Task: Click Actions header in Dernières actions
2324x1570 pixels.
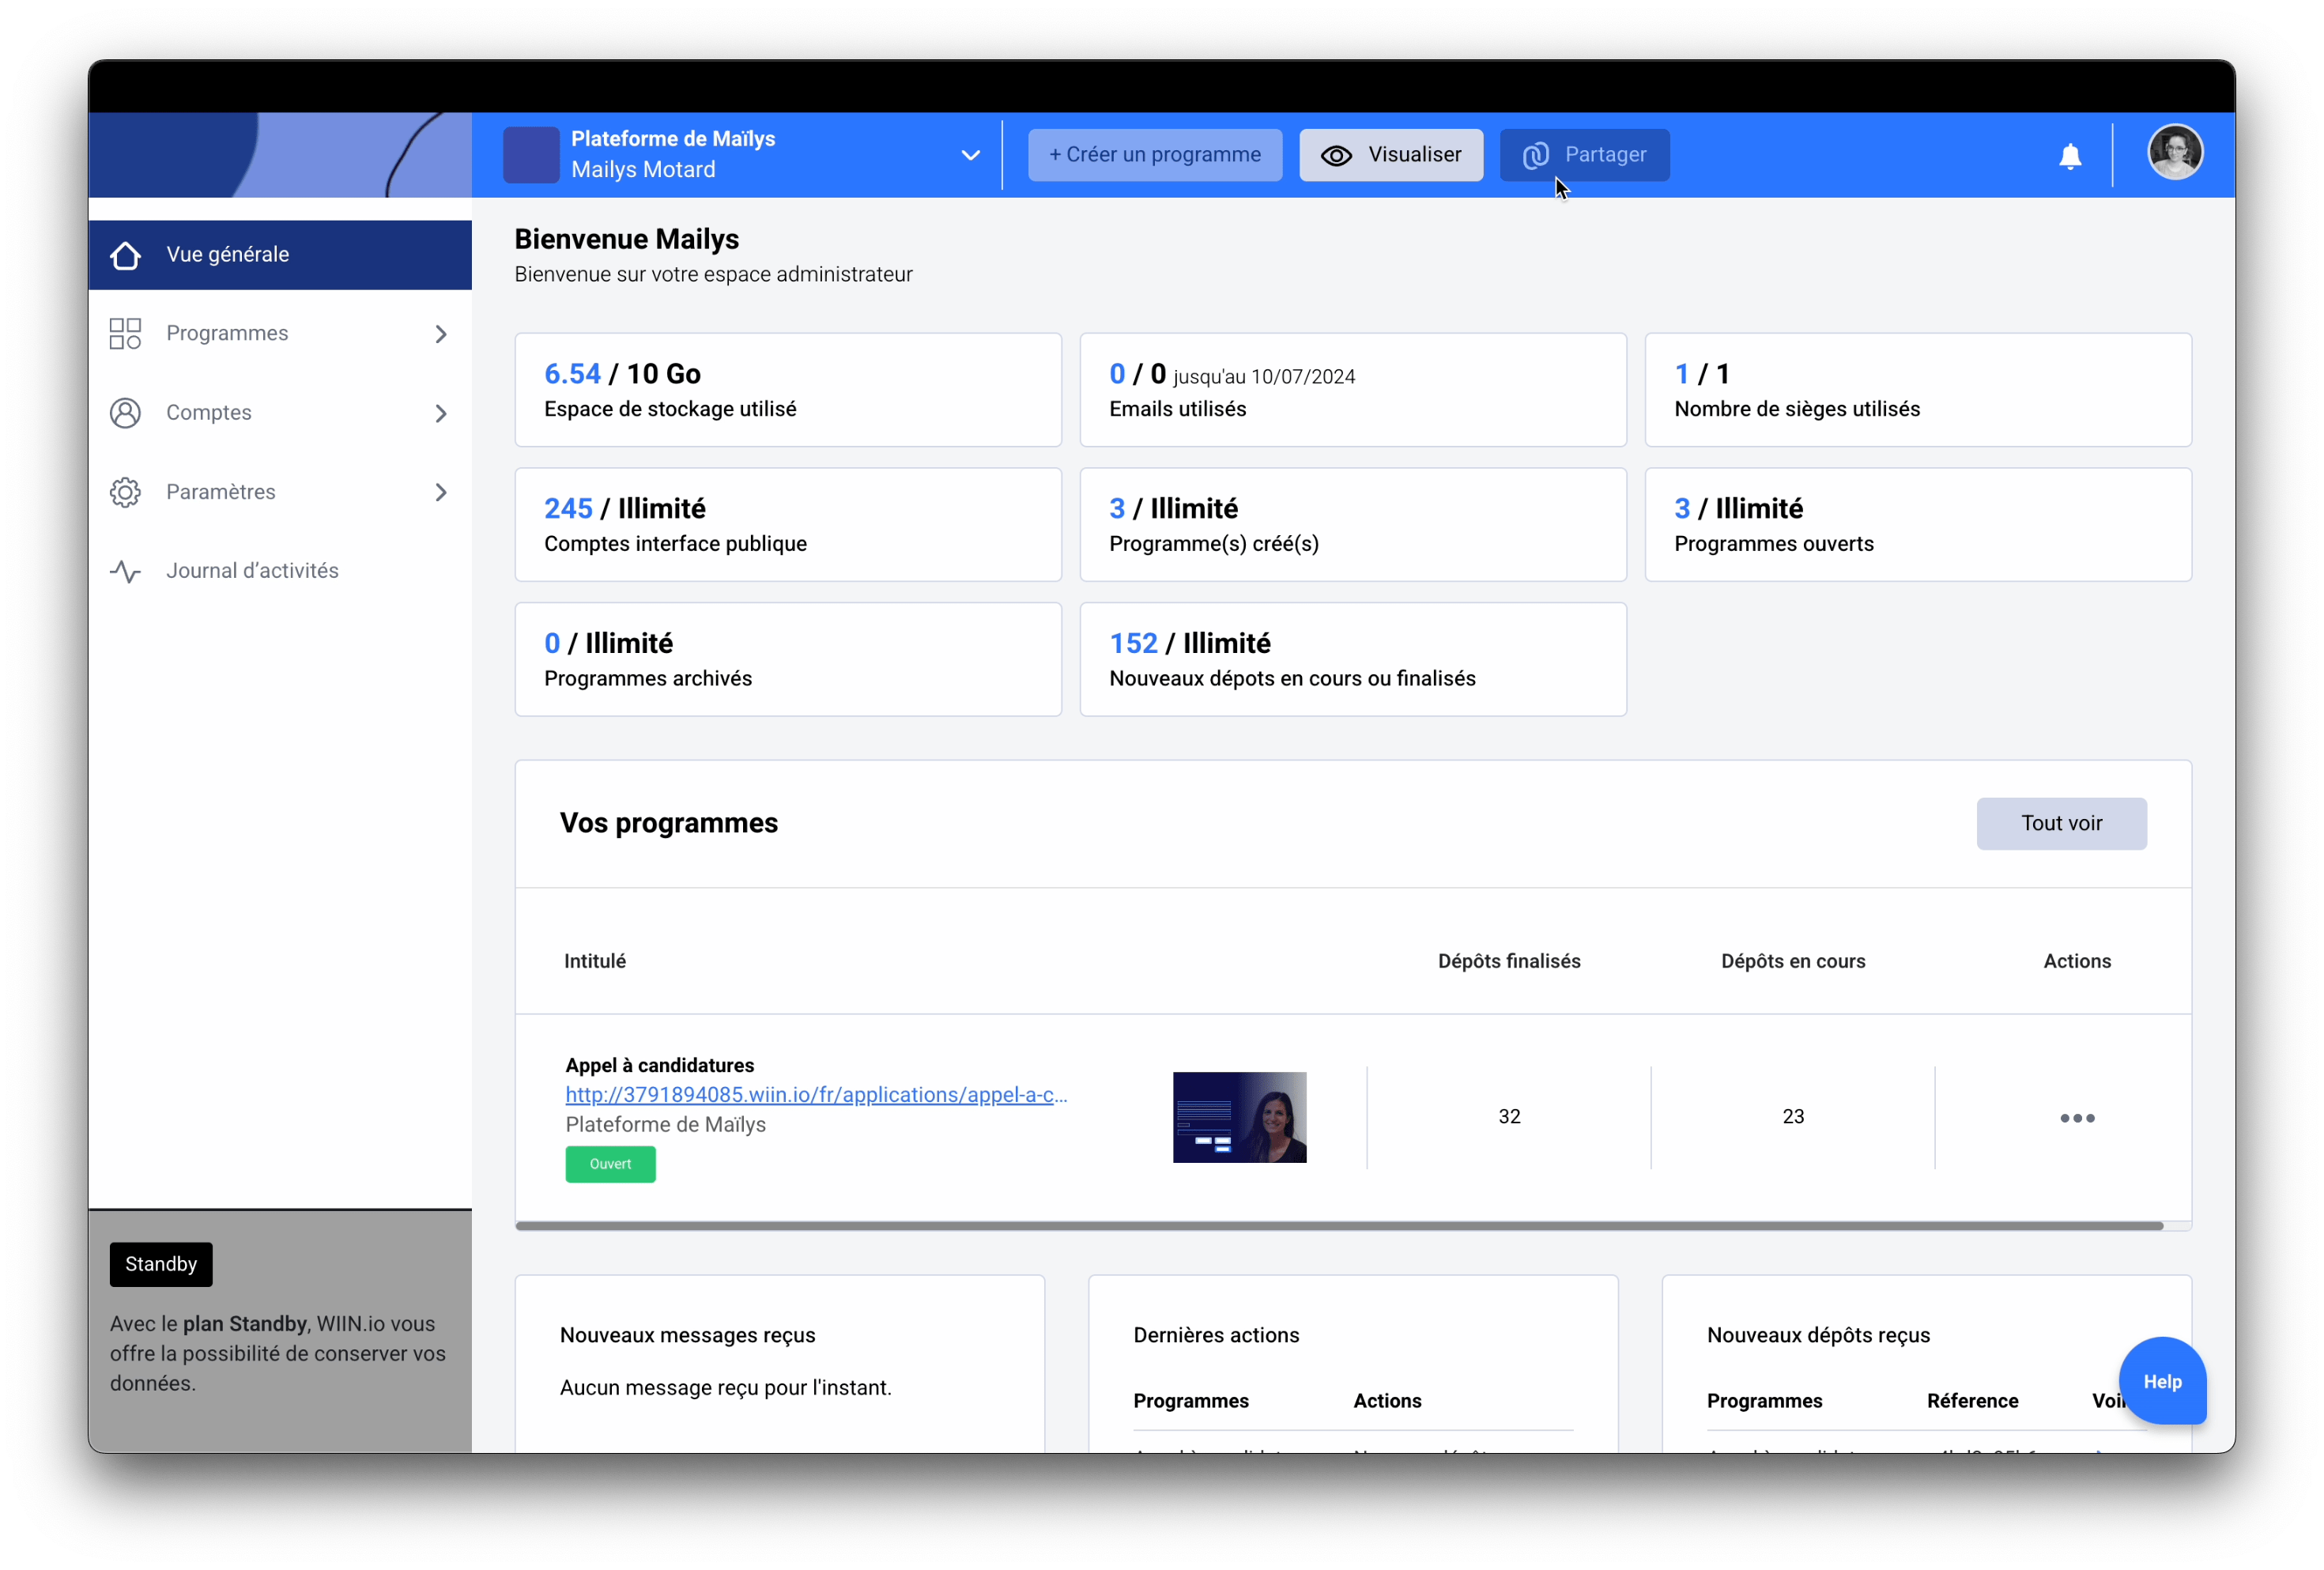Action: [x=1387, y=1401]
